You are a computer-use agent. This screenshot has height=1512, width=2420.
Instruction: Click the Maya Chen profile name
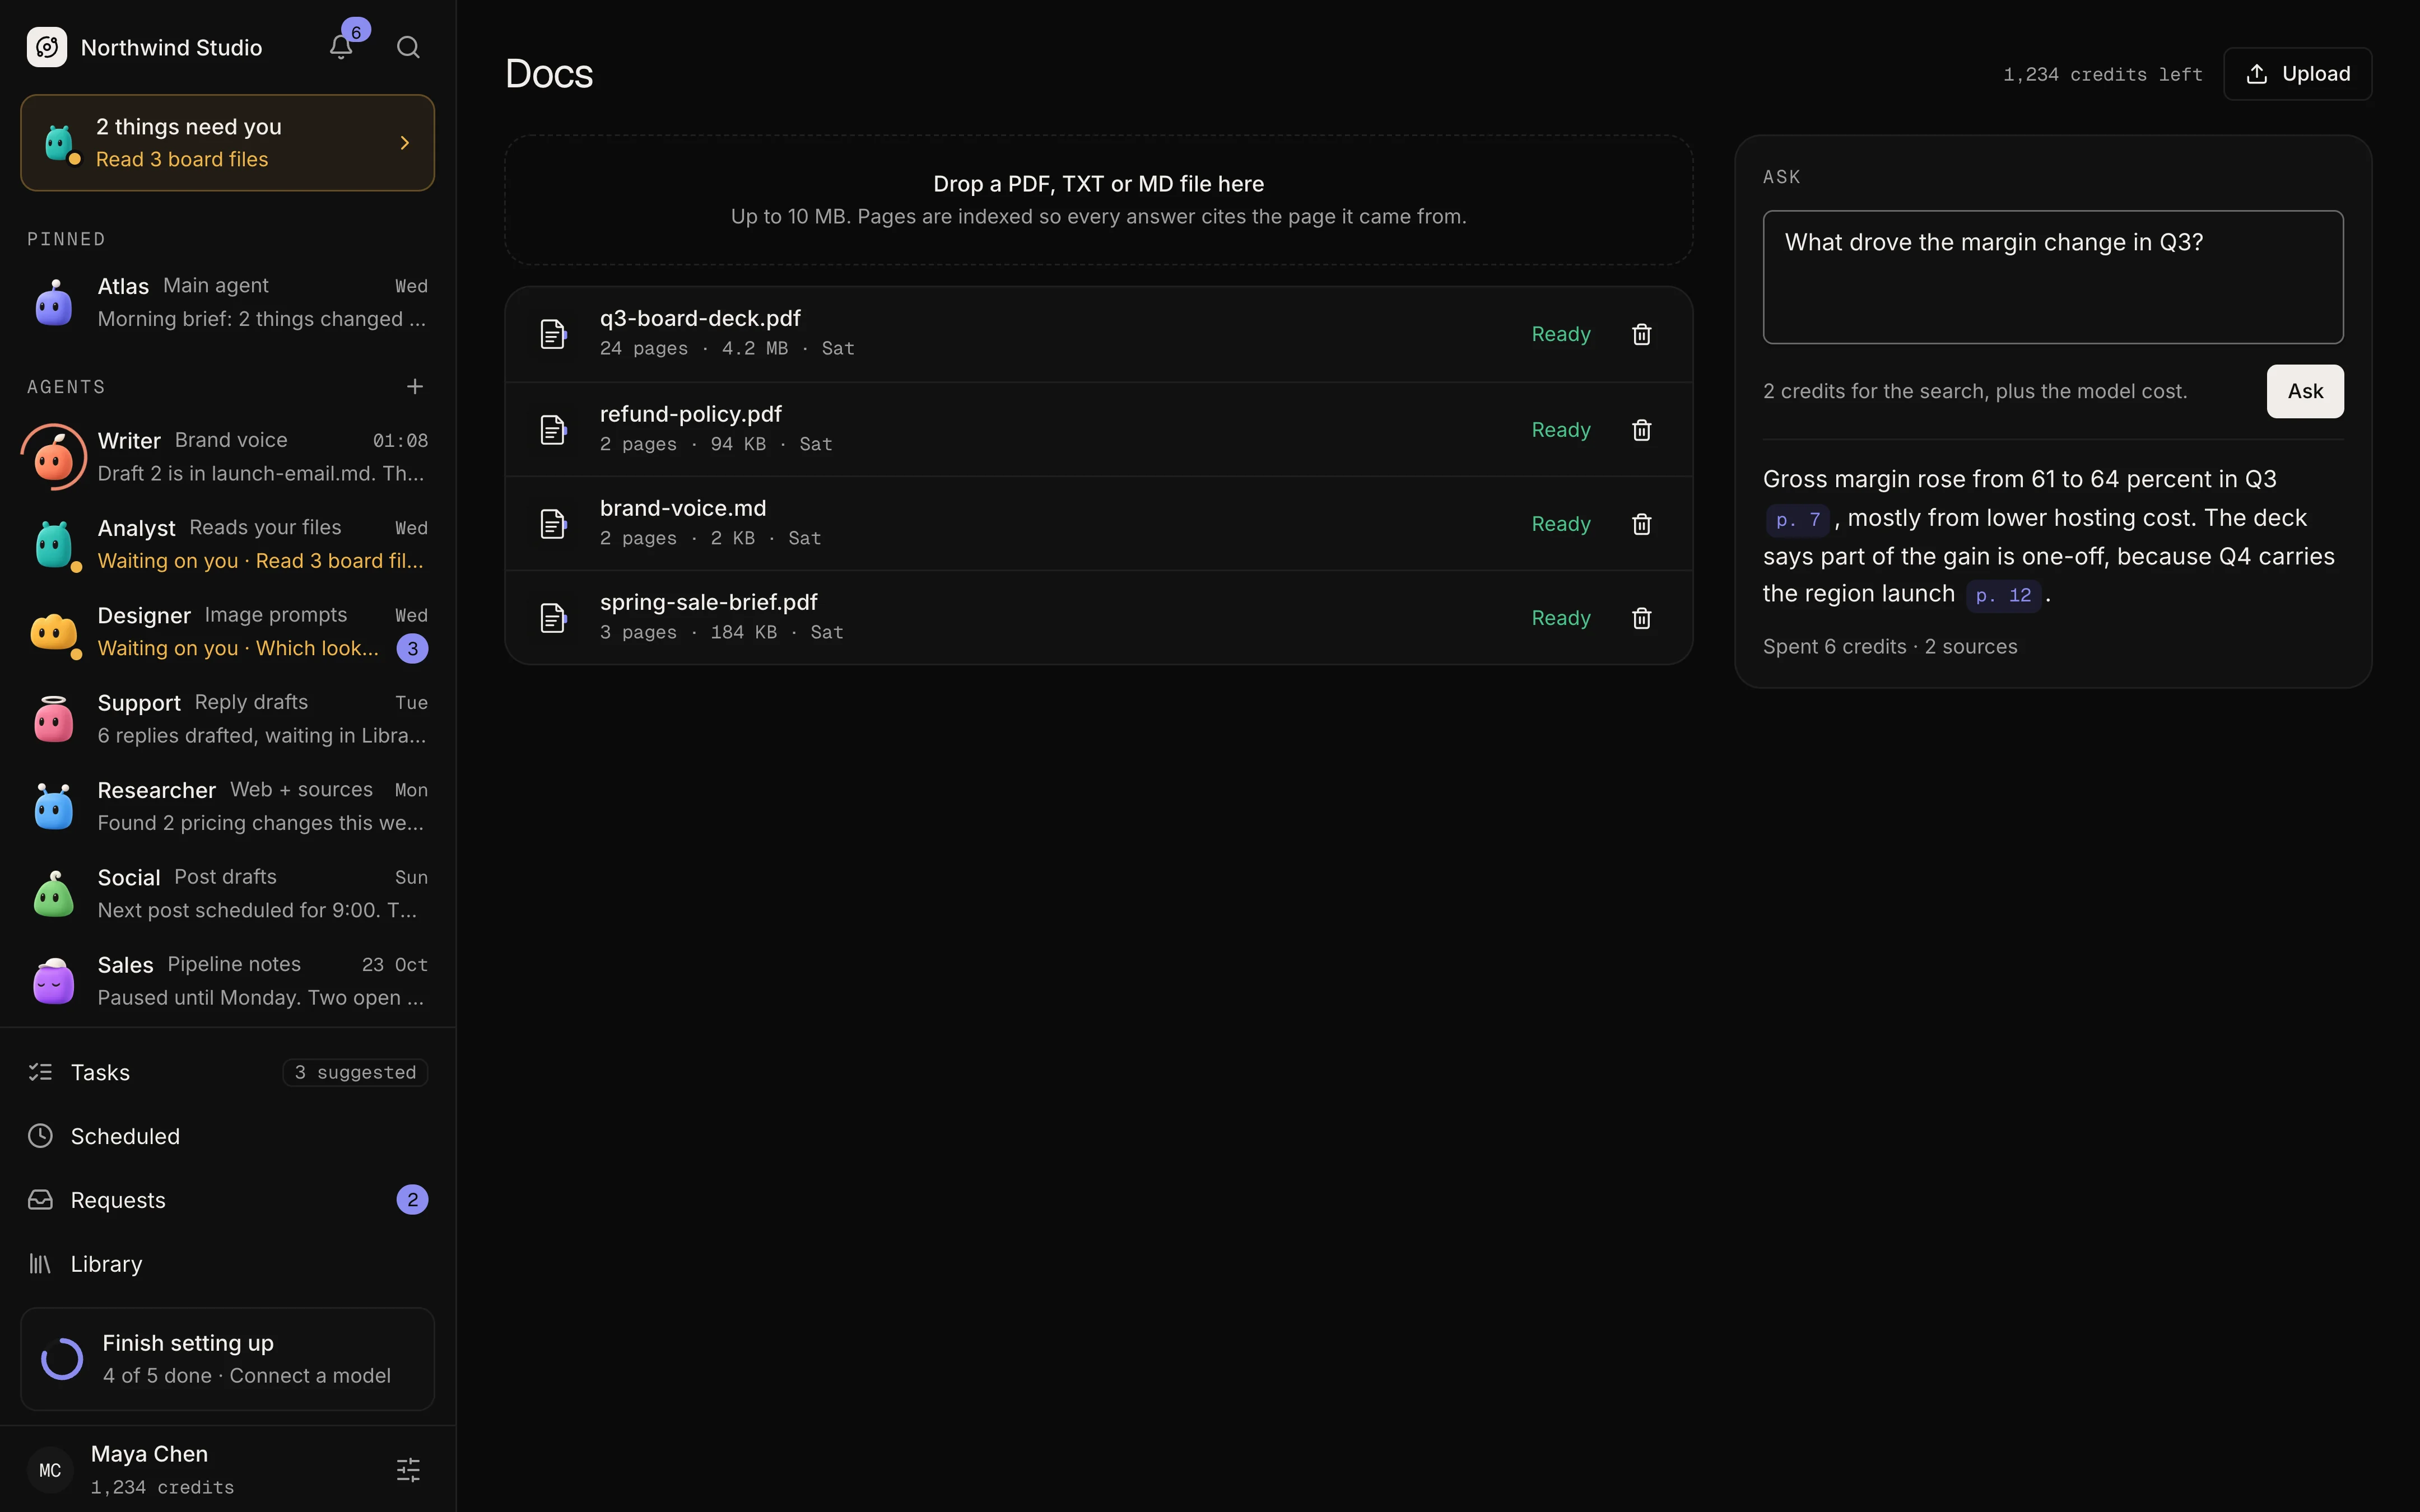pyautogui.click(x=150, y=1454)
